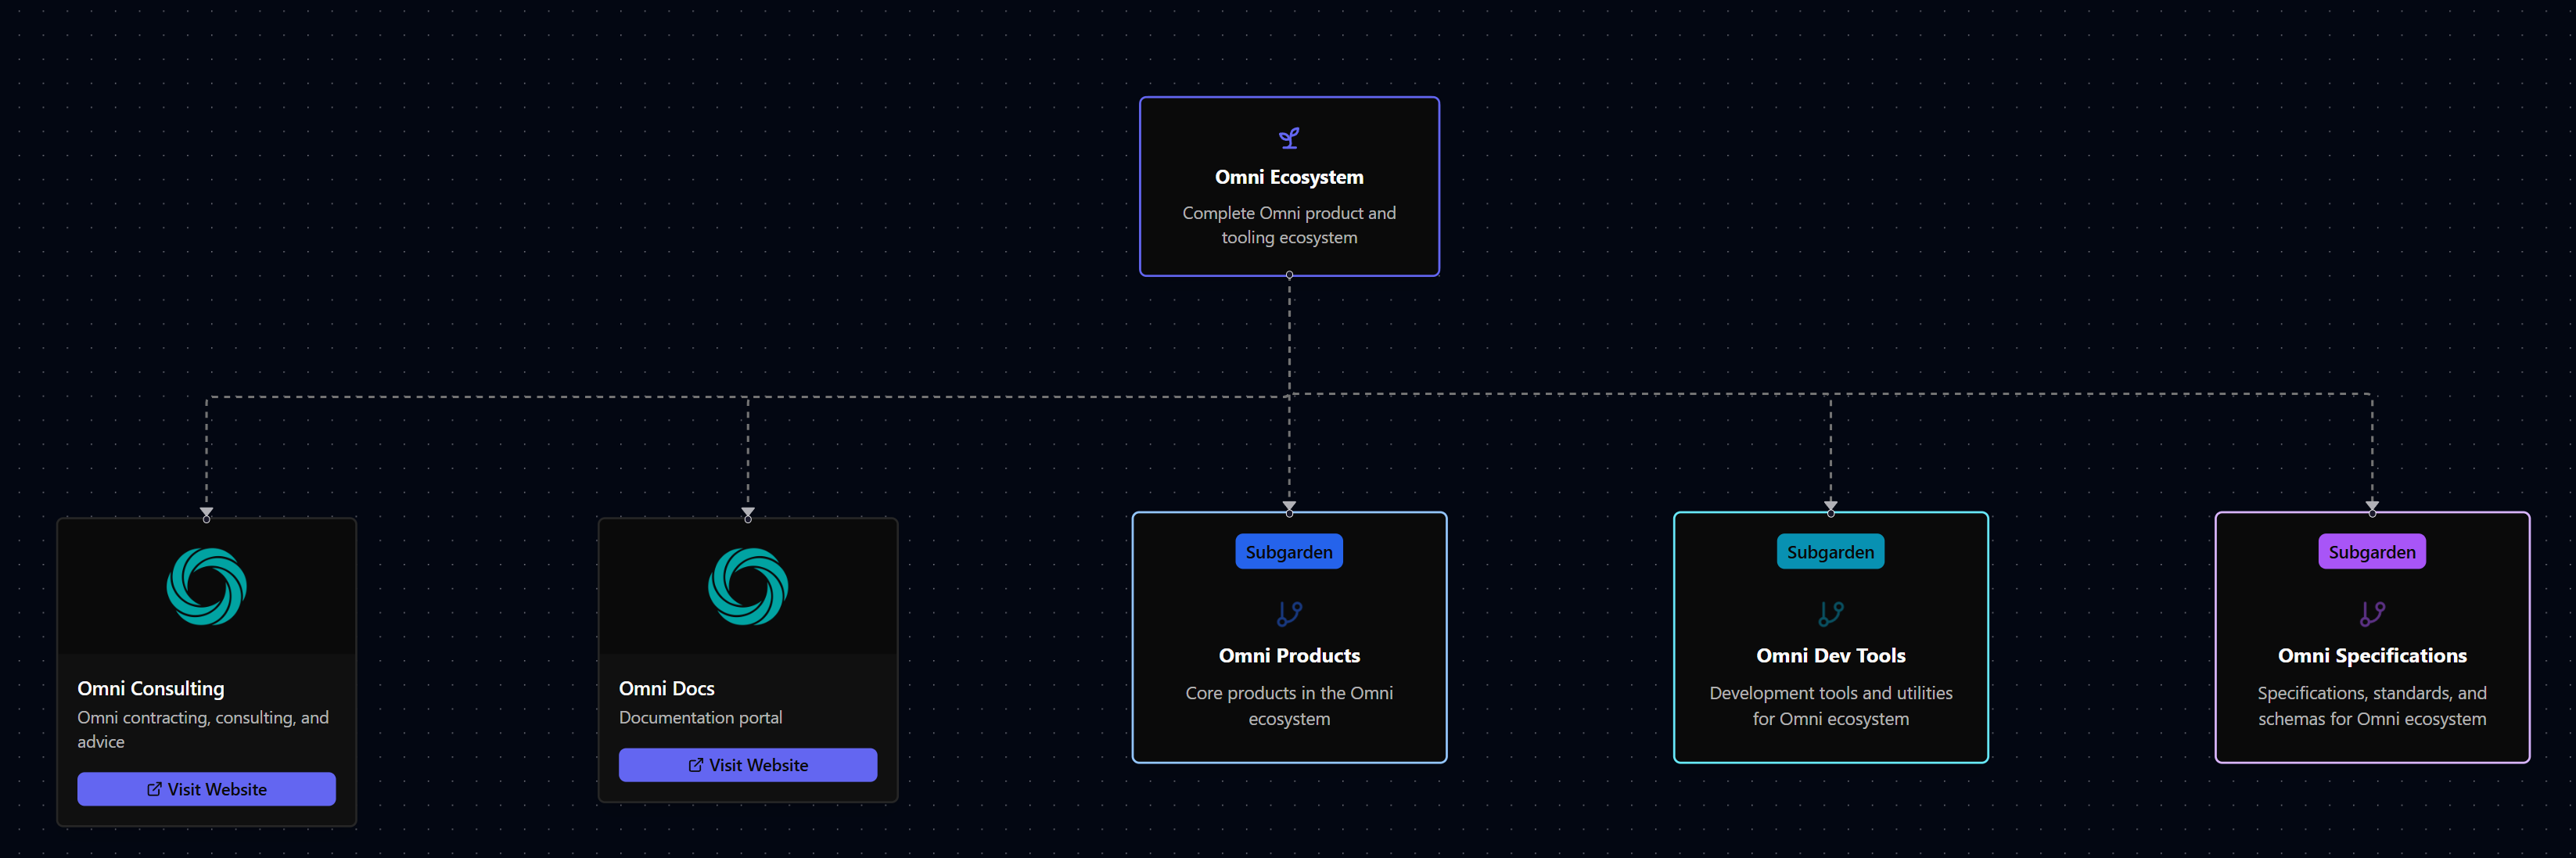Open the Omni Products subgarden title

point(1288,656)
